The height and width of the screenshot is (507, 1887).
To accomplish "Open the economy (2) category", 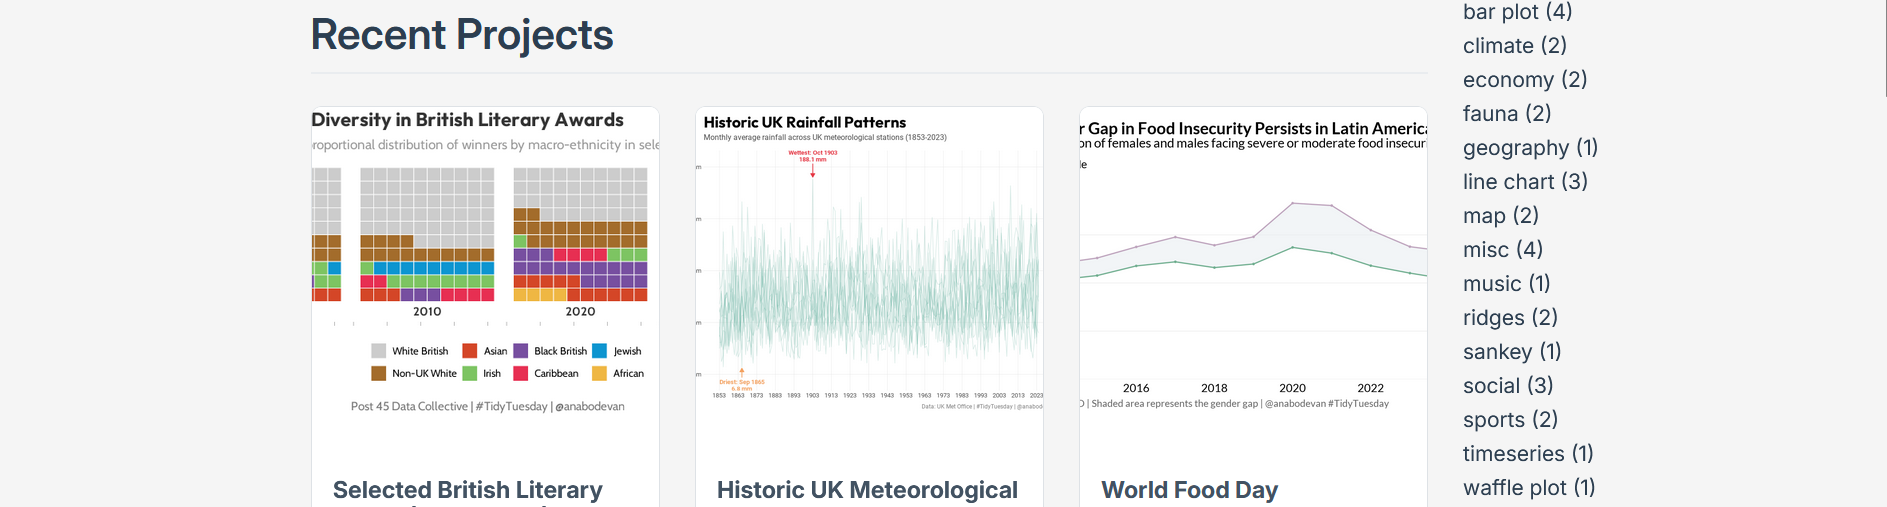I will click(1524, 80).
